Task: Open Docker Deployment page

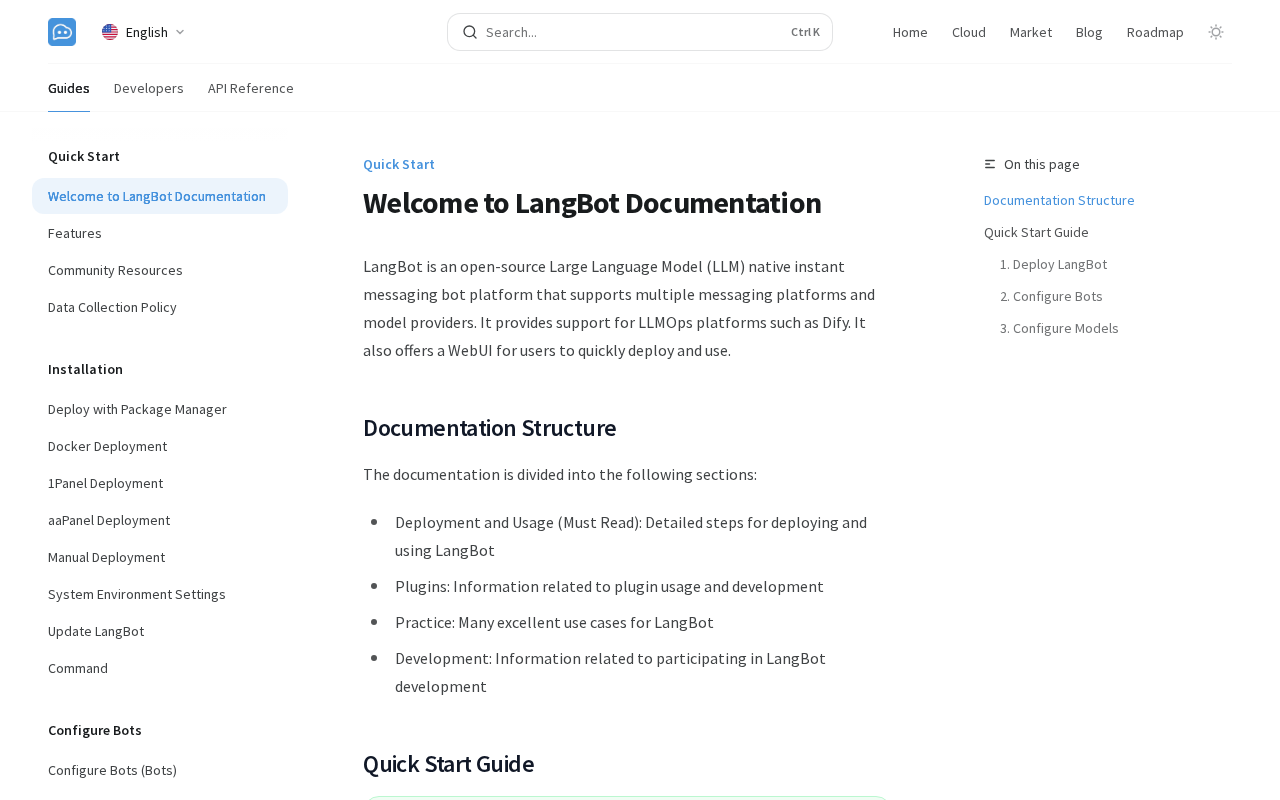Action: point(160,446)
